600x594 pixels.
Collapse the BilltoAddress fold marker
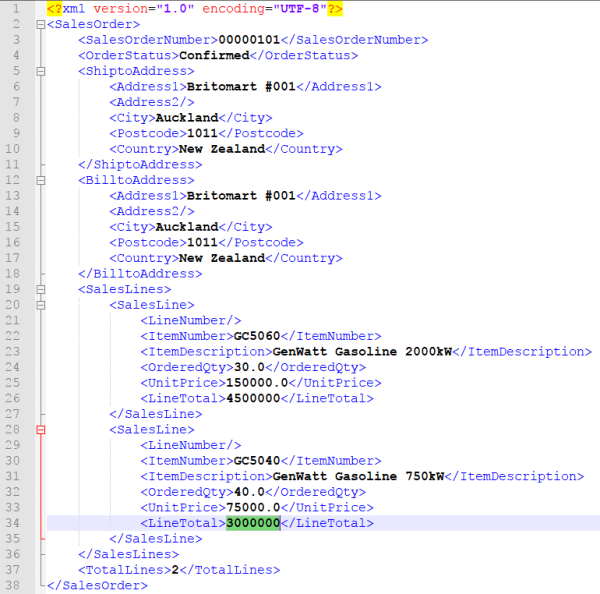click(39, 180)
